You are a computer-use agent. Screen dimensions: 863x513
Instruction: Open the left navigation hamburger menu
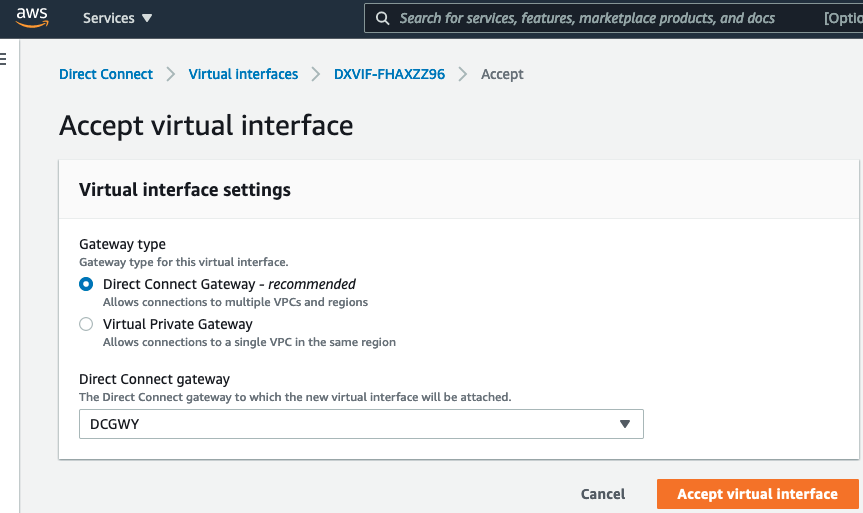(x=3, y=59)
